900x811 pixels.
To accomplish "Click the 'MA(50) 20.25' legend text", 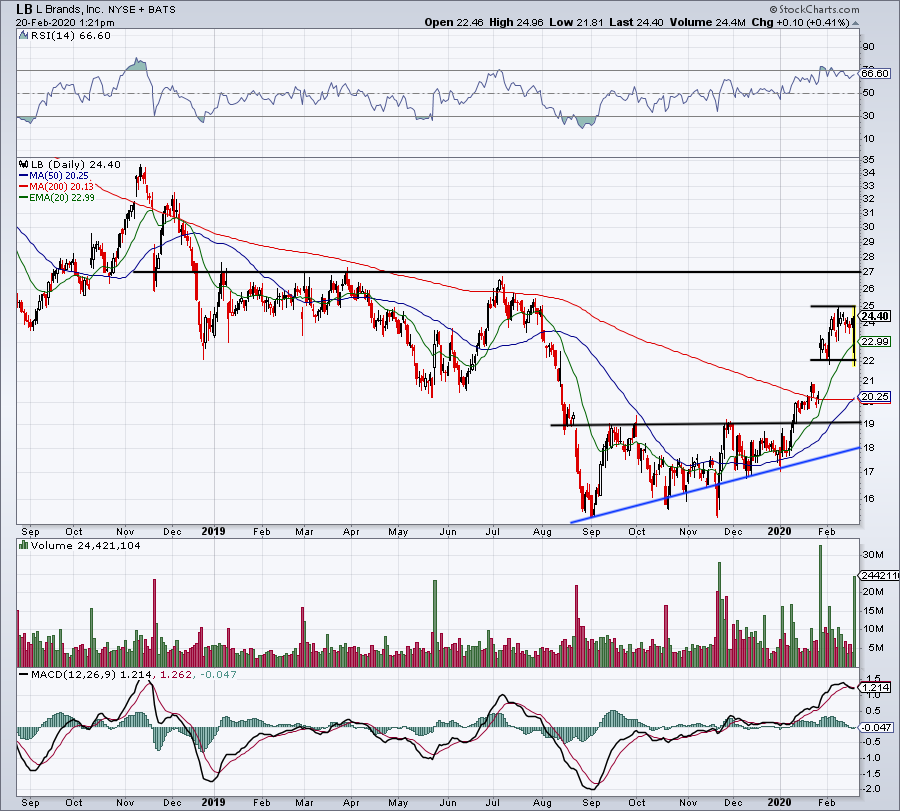I will tap(59, 176).
